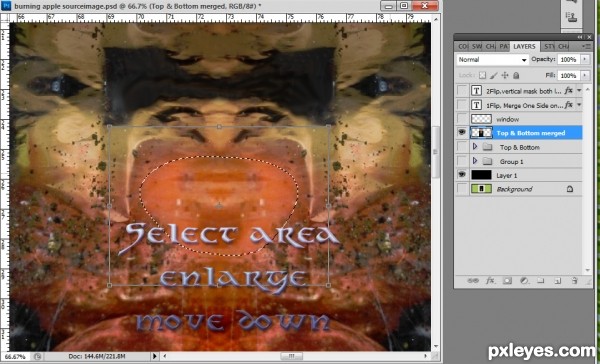This screenshot has width=600, height=364.
Task: Click the link layers icon
Action: coord(473,281)
